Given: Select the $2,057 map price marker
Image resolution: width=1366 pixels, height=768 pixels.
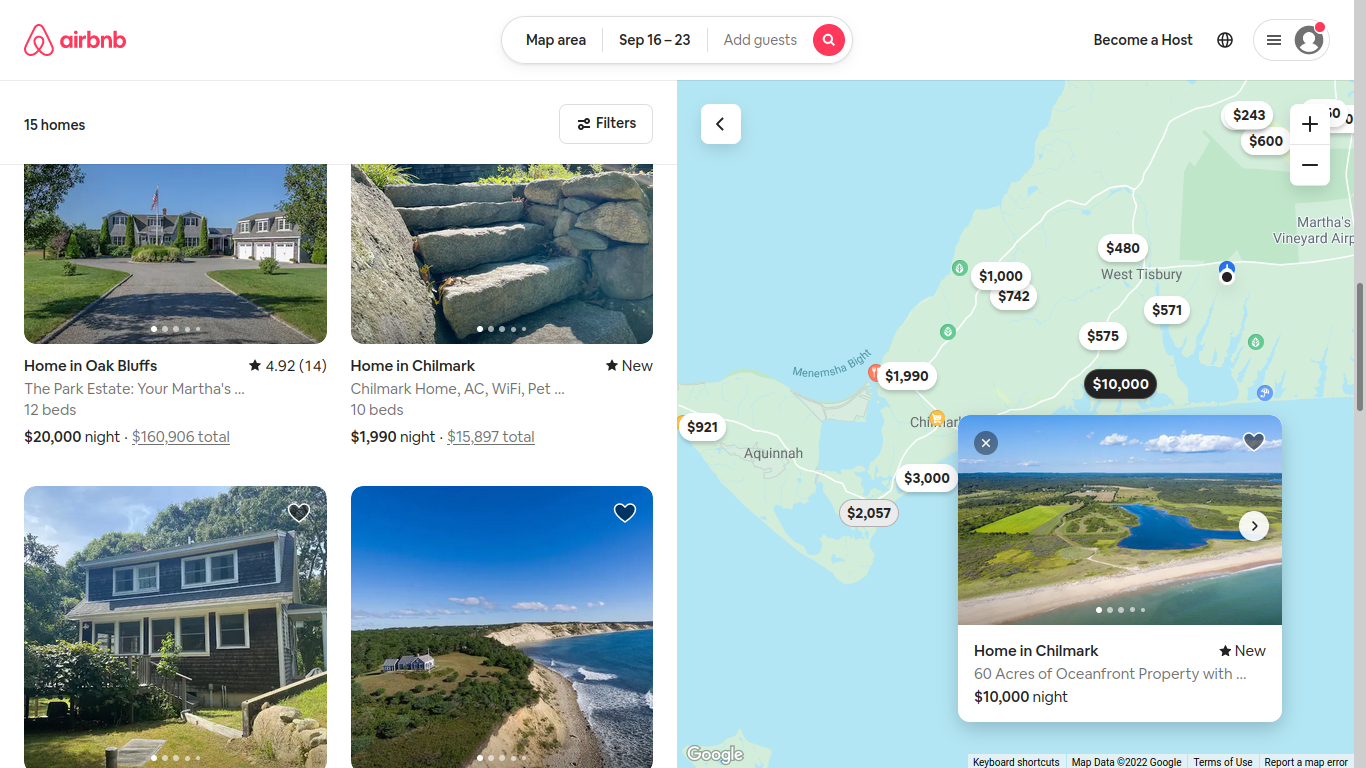Looking at the screenshot, I should click(x=869, y=513).
